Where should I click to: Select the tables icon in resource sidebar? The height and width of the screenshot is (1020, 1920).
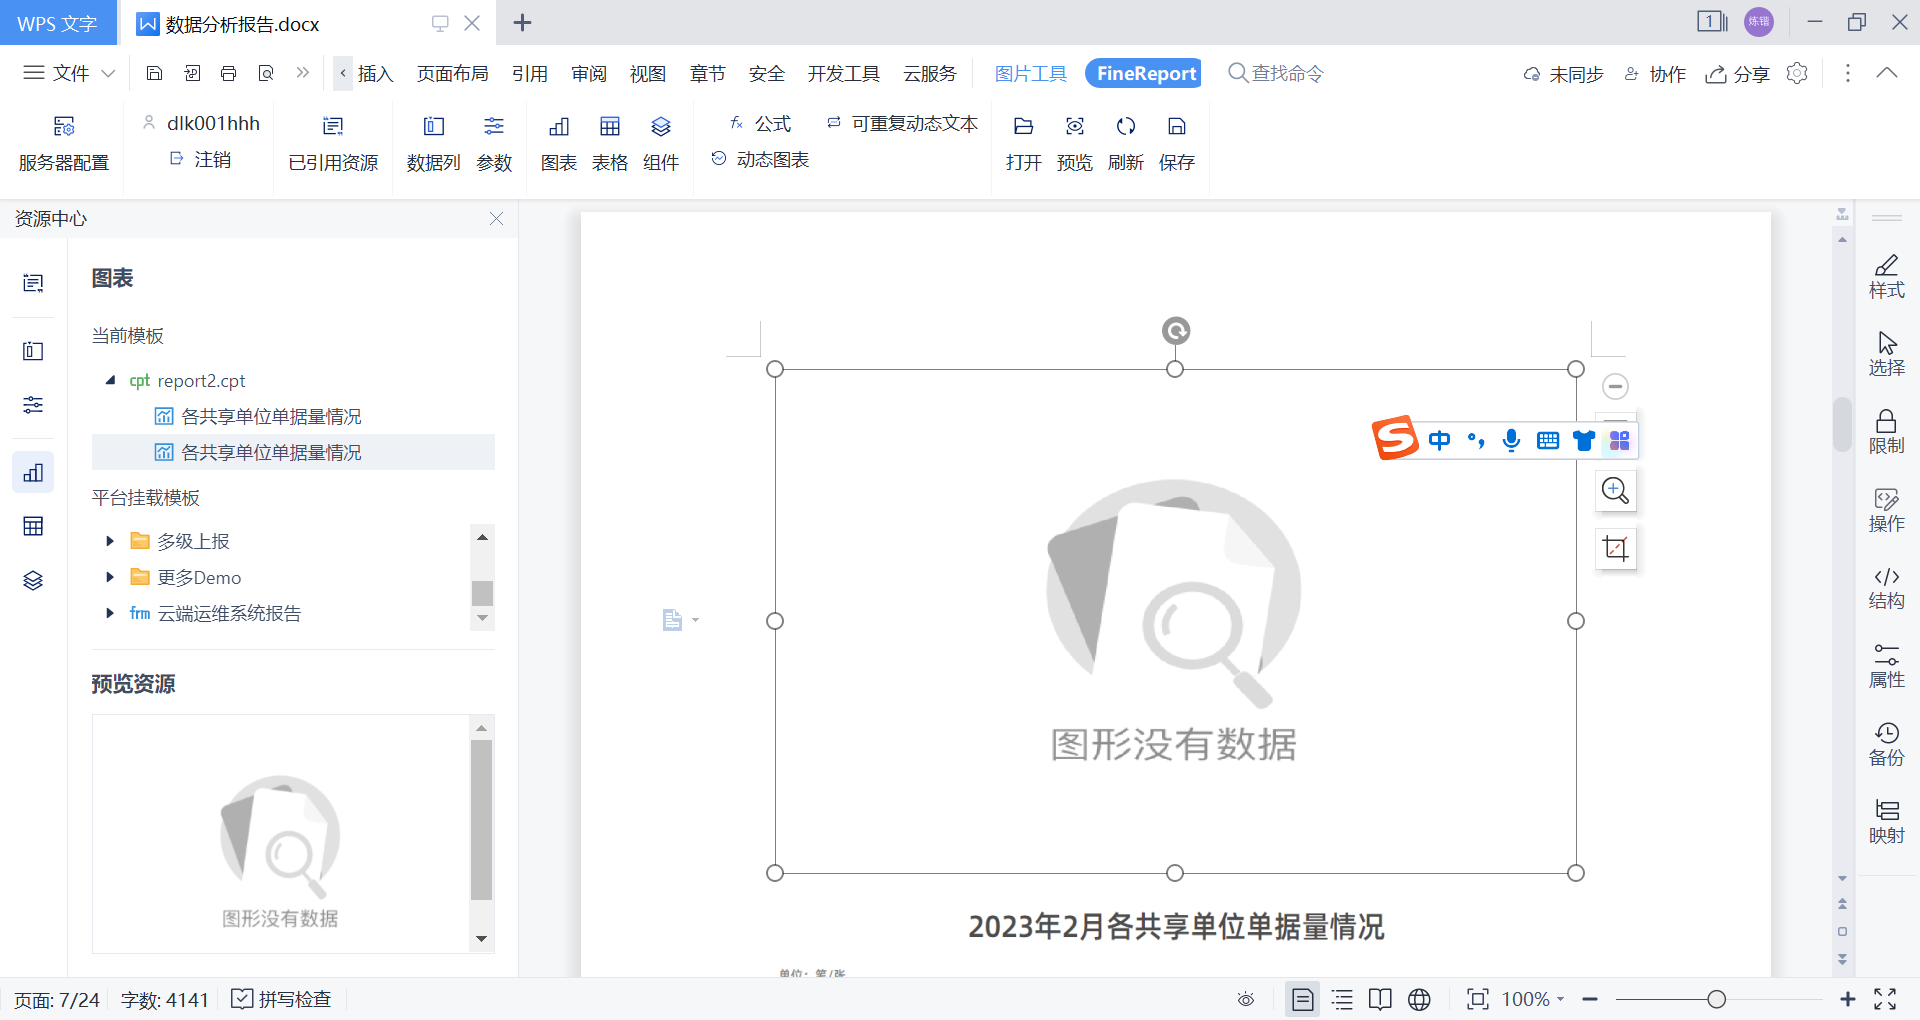click(33, 526)
